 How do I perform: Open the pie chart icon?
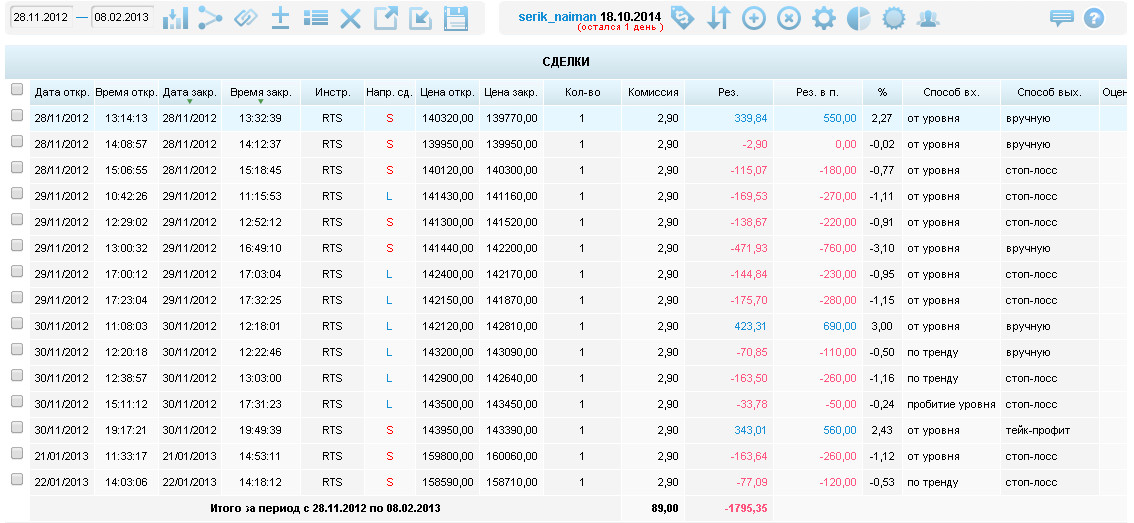pyautogui.click(x=858, y=18)
